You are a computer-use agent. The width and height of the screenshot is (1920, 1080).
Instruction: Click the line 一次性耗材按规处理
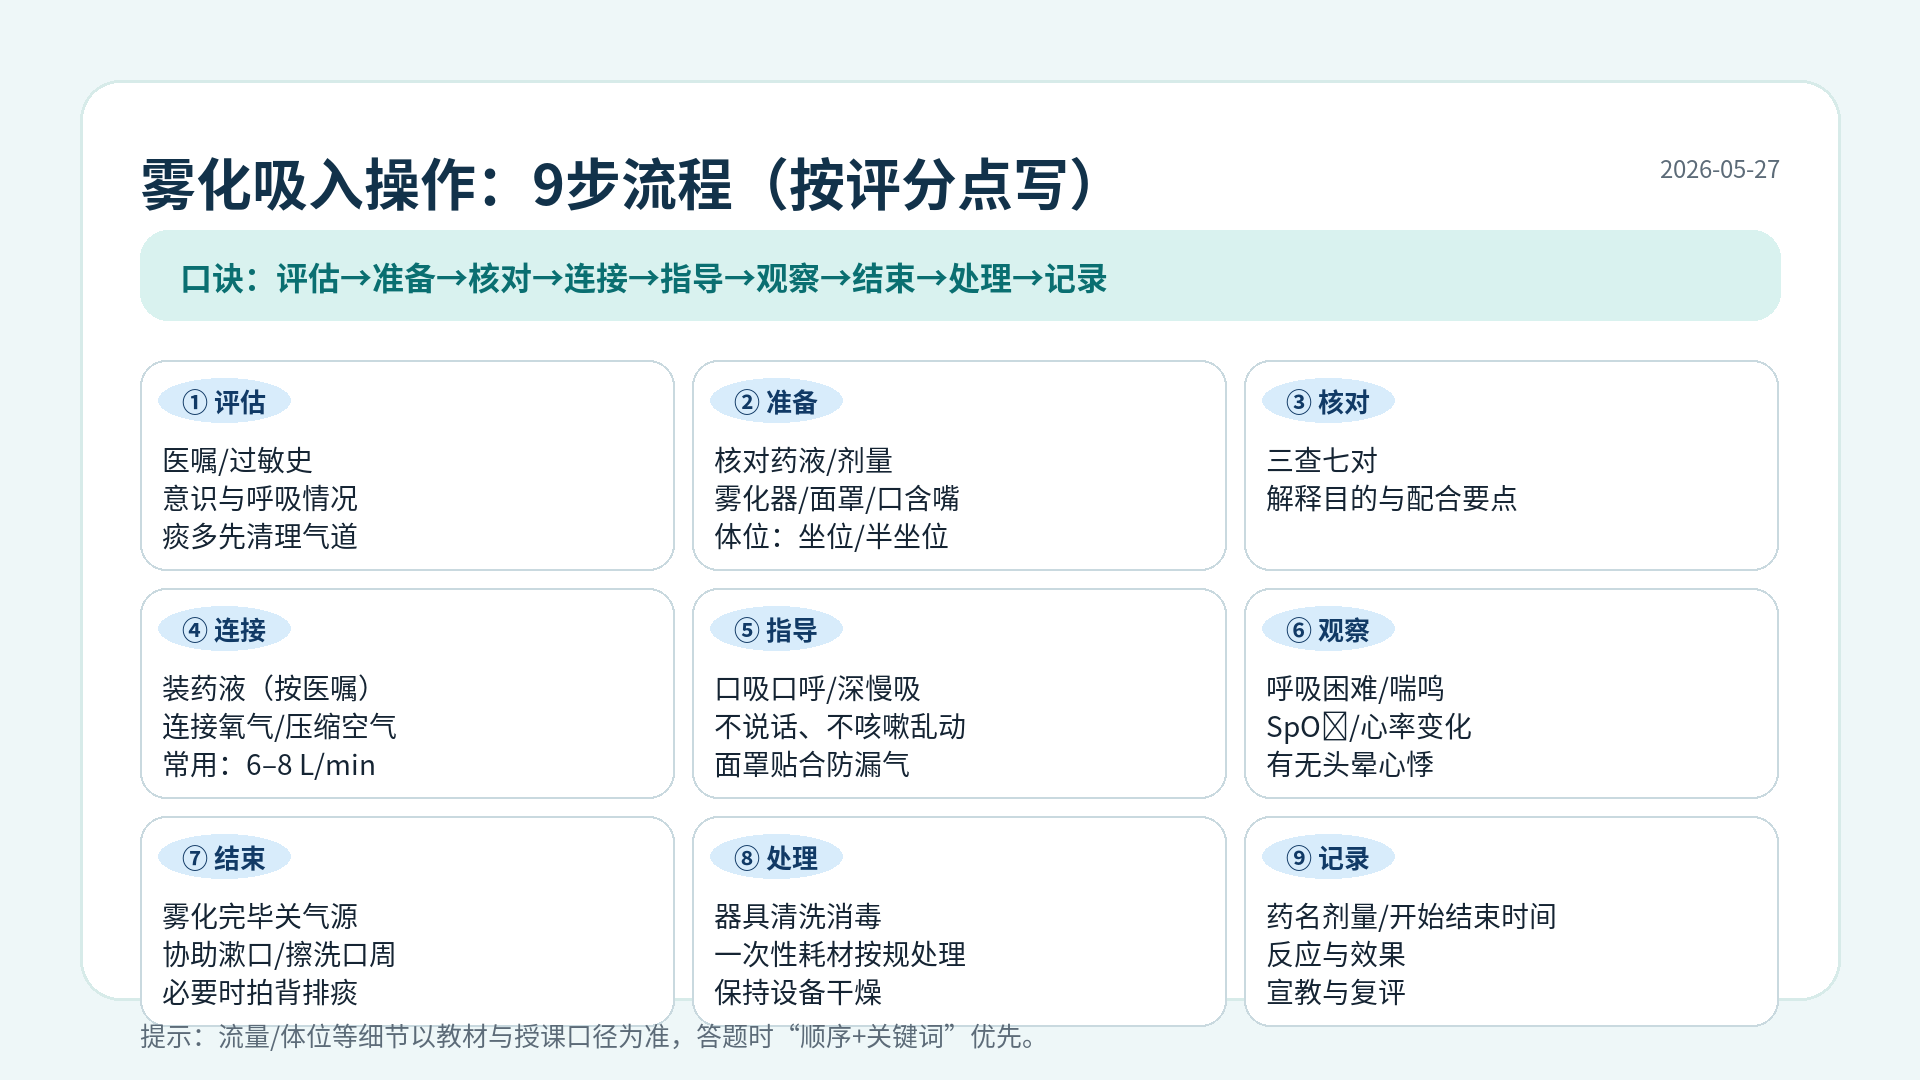coord(840,954)
